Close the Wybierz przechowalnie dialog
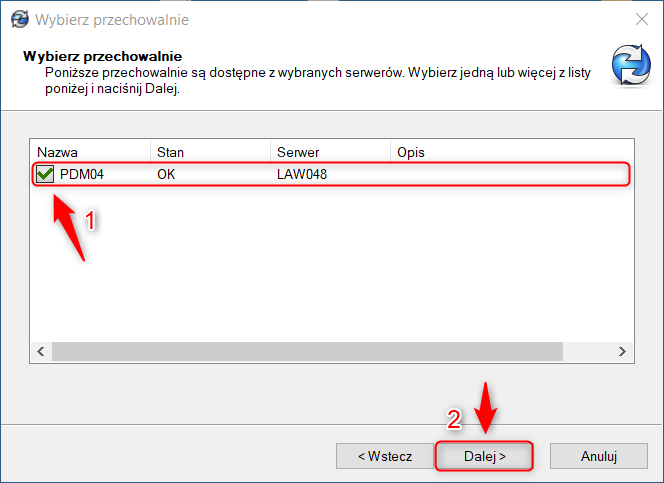The width and height of the screenshot is (664, 483). [x=640, y=19]
